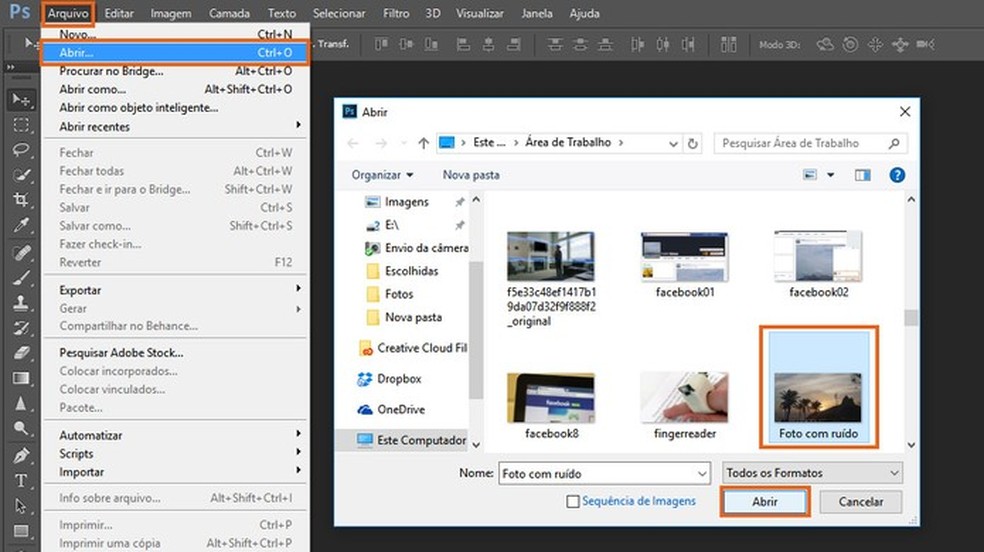Select the Pen tool
Screen dimensions: 984x552
pyautogui.click(x=21, y=456)
